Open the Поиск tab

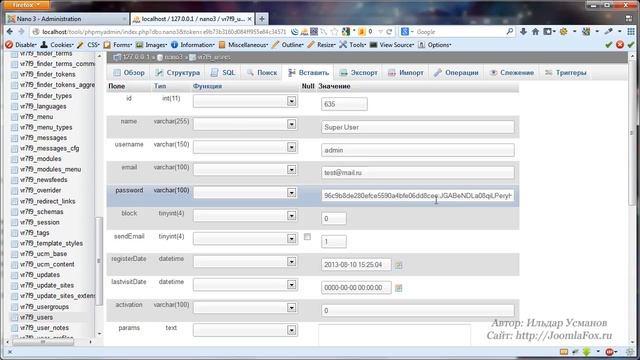pos(262,73)
